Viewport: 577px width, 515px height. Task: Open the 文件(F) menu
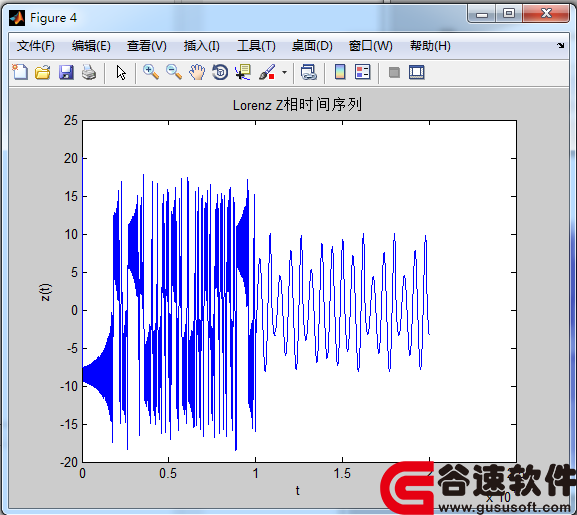pyautogui.click(x=36, y=46)
